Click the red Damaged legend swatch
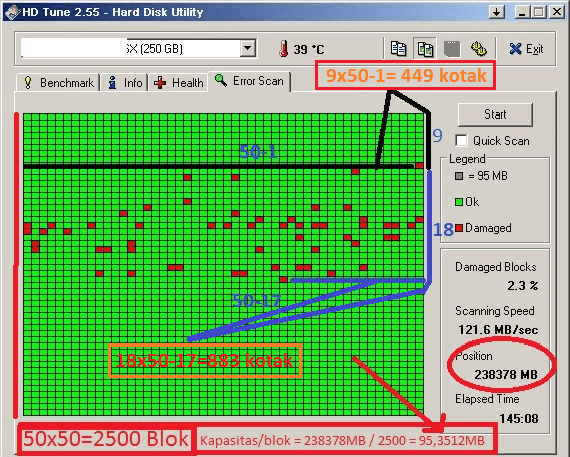 point(459,228)
